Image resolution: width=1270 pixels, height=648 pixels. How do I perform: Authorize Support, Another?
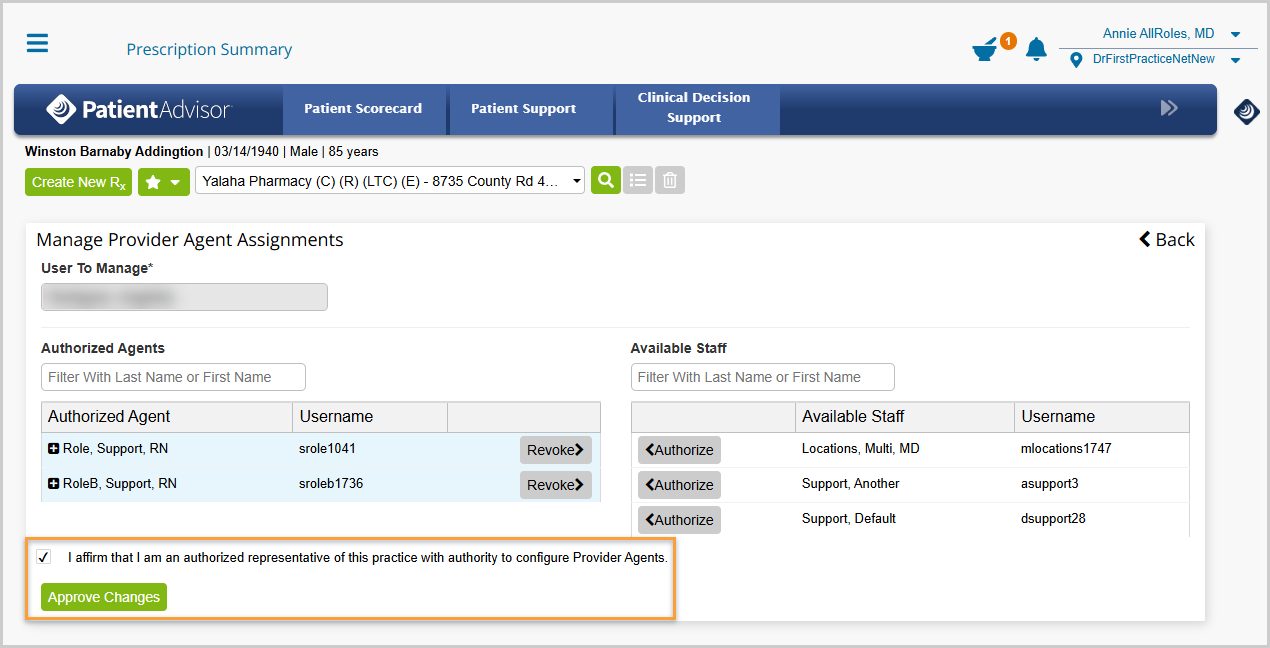click(x=679, y=485)
